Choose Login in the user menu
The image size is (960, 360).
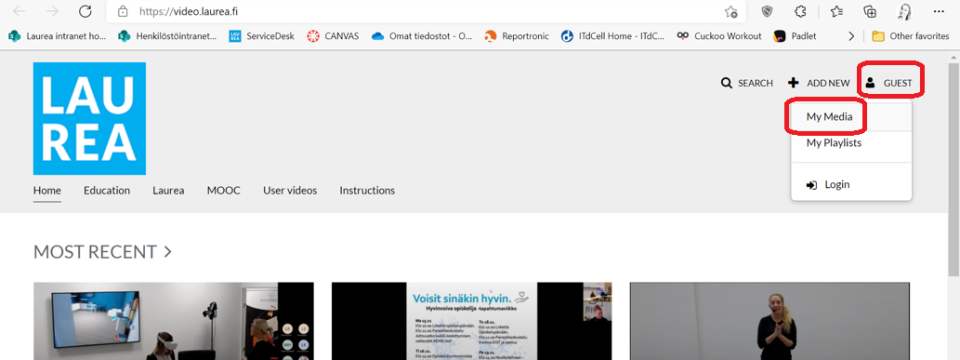(x=851, y=184)
